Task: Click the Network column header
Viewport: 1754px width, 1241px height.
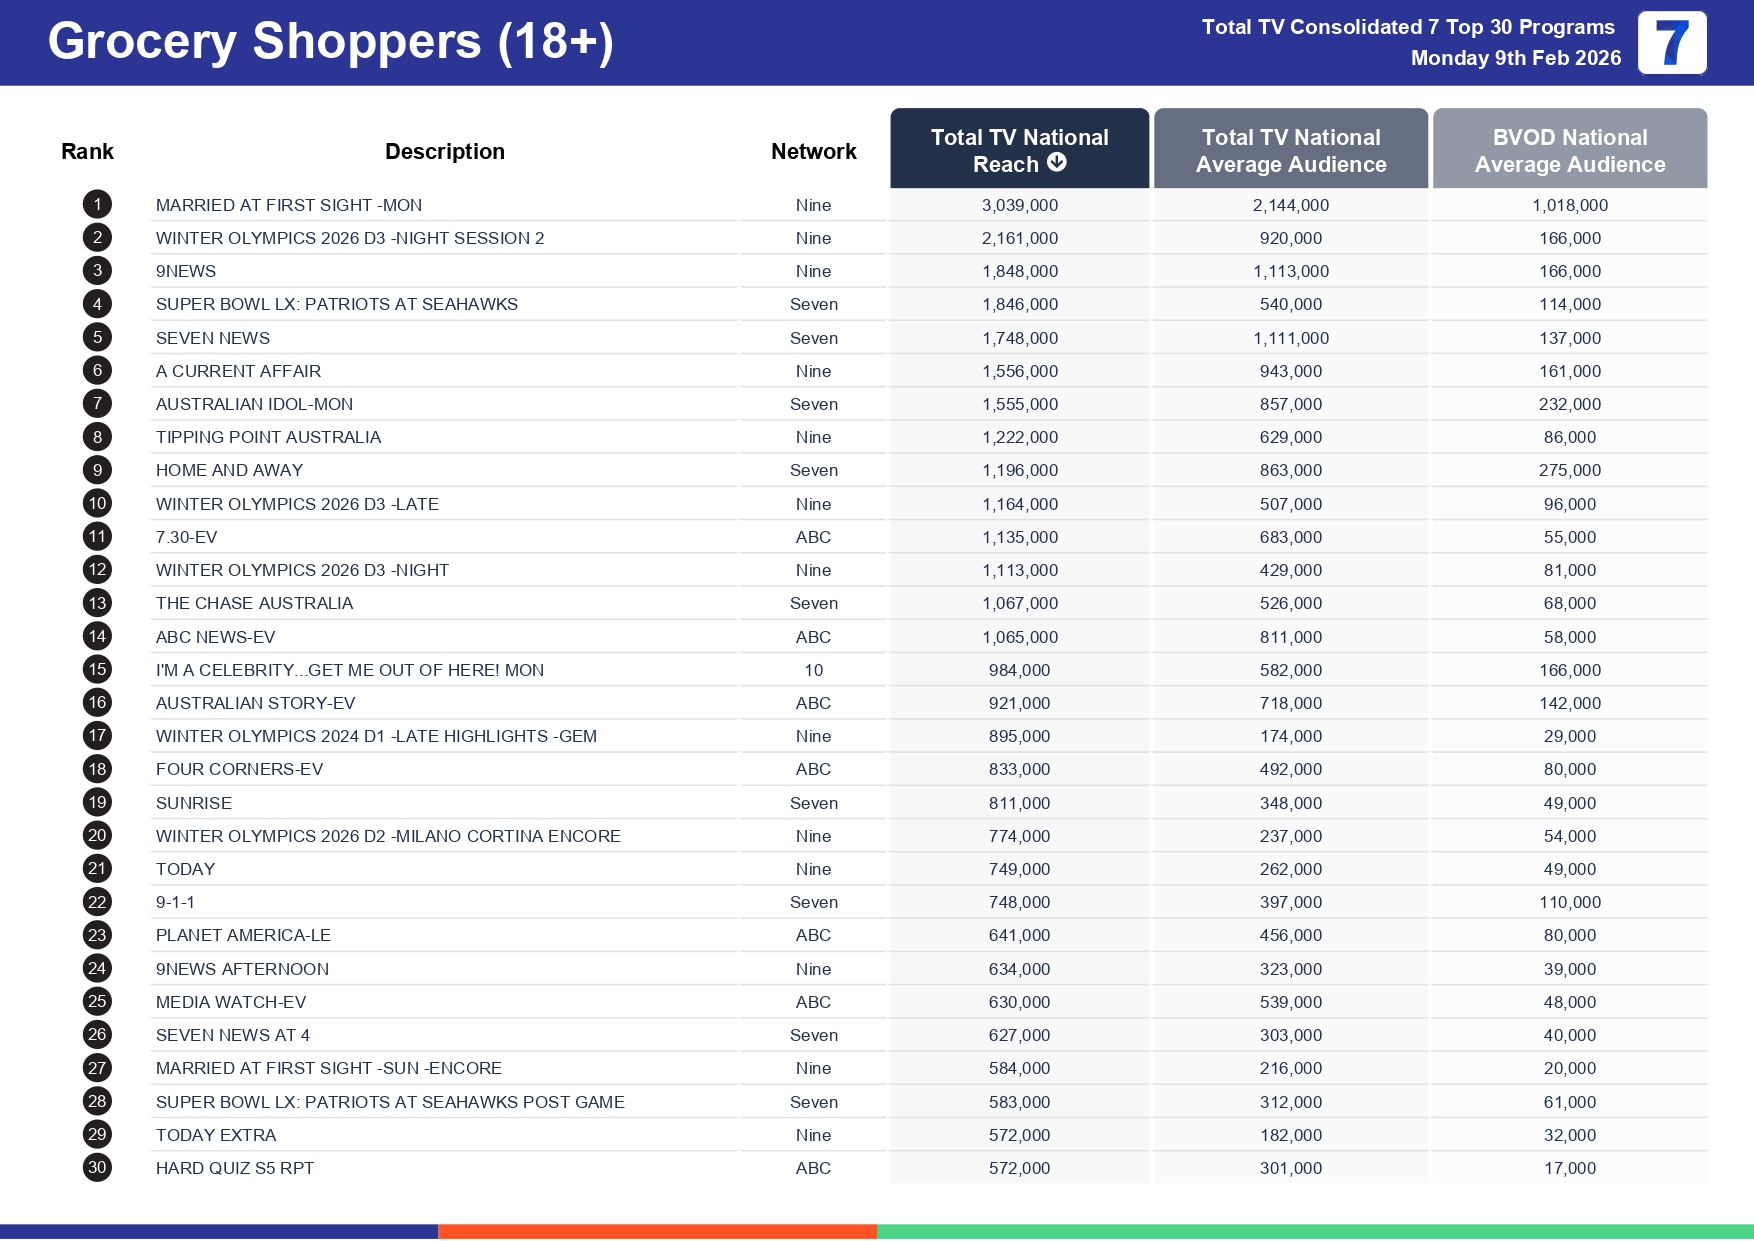Action: pyautogui.click(x=813, y=151)
